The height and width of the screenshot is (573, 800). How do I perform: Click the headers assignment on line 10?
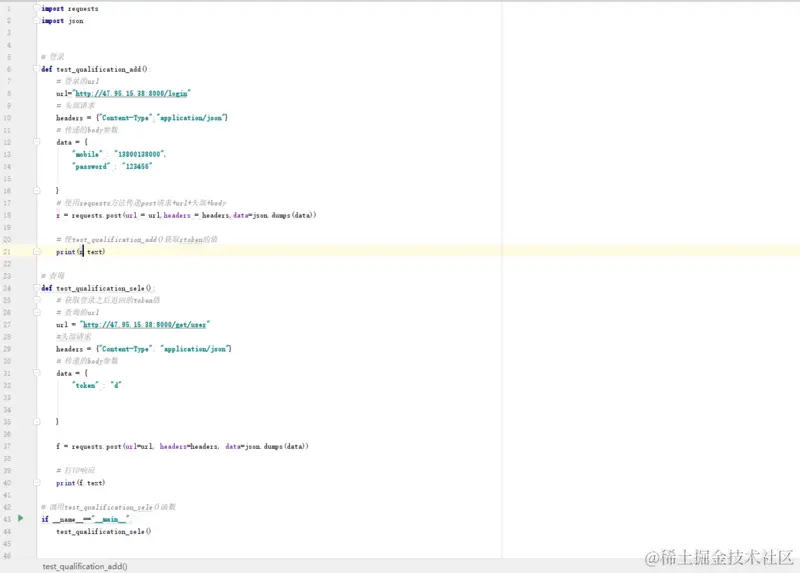(x=142, y=118)
